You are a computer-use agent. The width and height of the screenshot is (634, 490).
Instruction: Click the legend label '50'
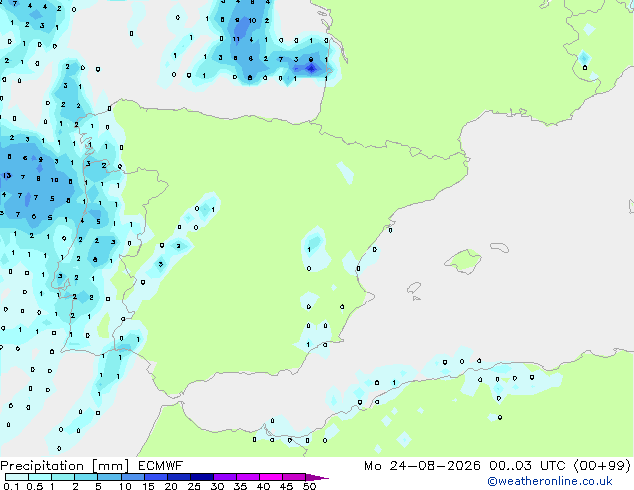309,486
